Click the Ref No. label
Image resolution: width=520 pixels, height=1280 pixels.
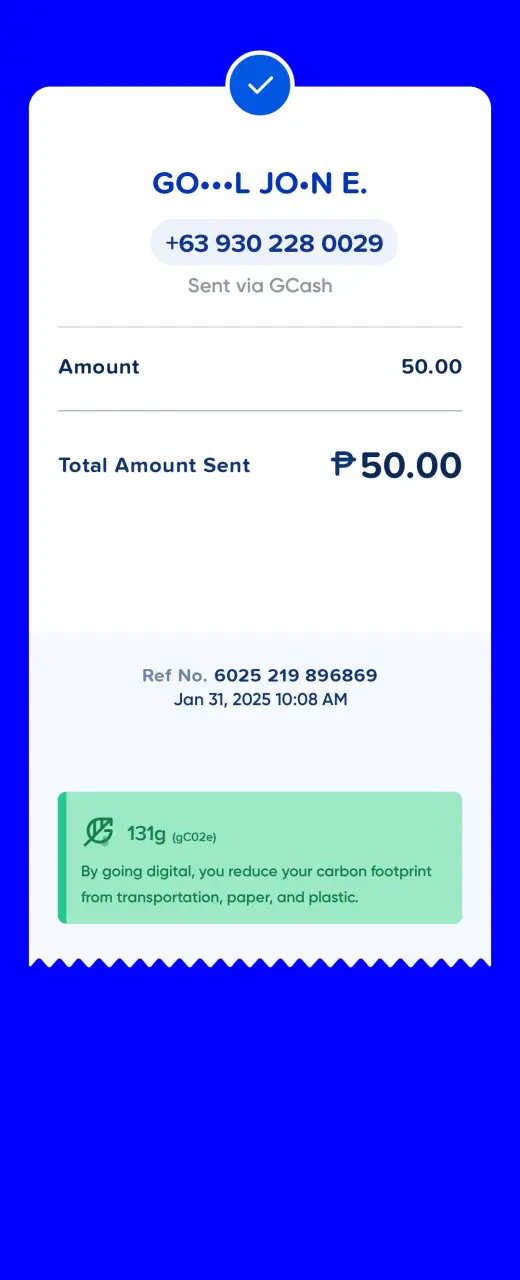tap(175, 676)
